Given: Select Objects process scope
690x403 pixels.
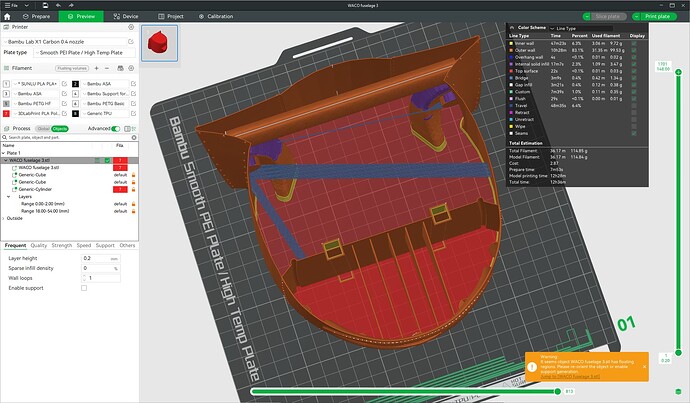Looking at the screenshot, I should coord(59,128).
